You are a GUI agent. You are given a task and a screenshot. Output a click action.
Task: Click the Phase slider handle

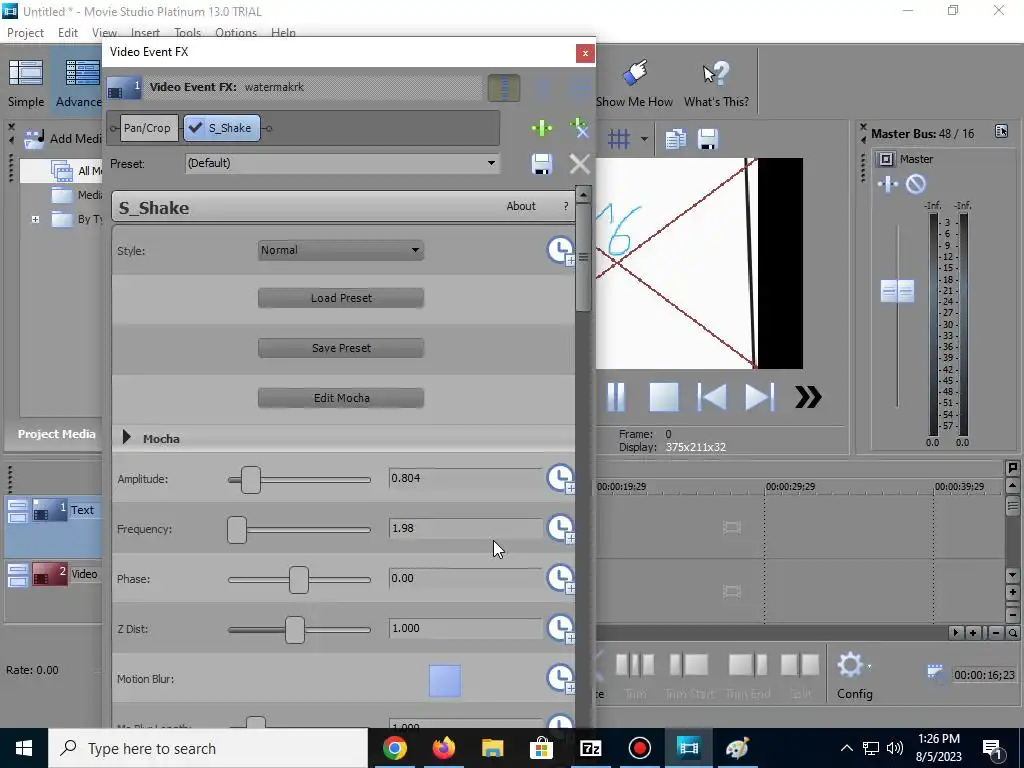point(298,580)
